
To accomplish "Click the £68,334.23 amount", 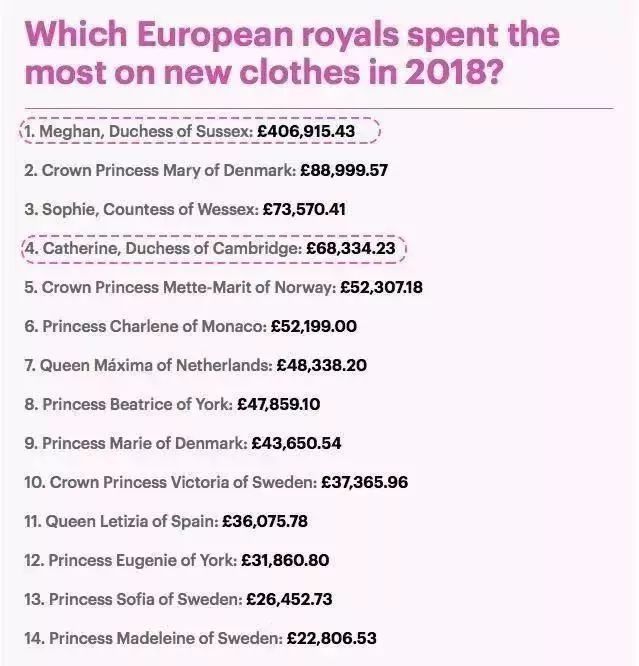I will [351, 248].
